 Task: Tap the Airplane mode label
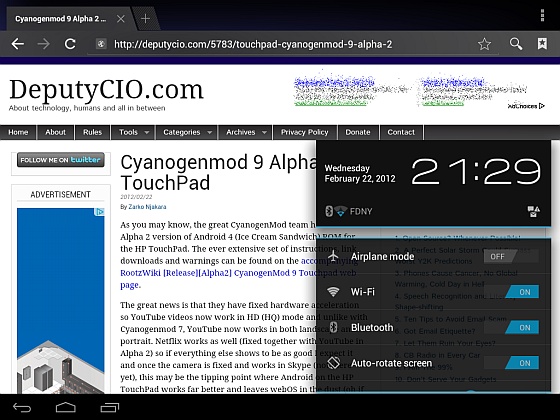click(x=382, y=256)
